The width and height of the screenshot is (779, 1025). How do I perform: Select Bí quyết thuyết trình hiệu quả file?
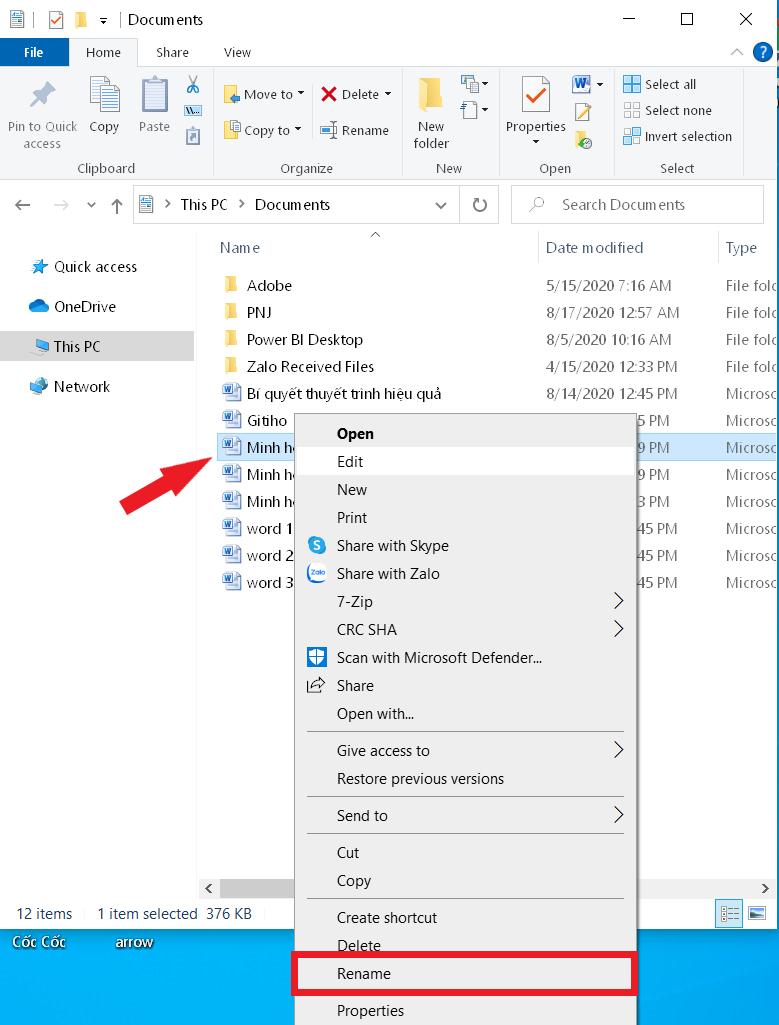(x=344, y=394)
